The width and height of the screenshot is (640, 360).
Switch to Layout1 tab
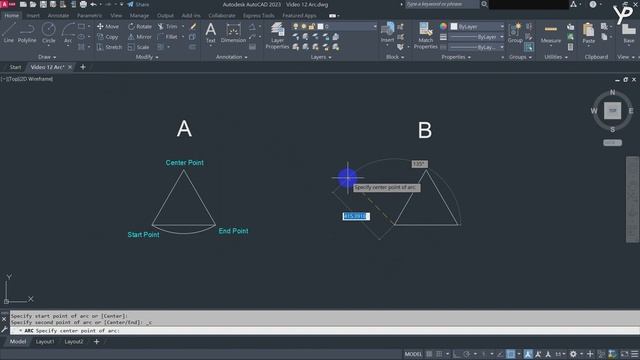[x=45, y=342]
